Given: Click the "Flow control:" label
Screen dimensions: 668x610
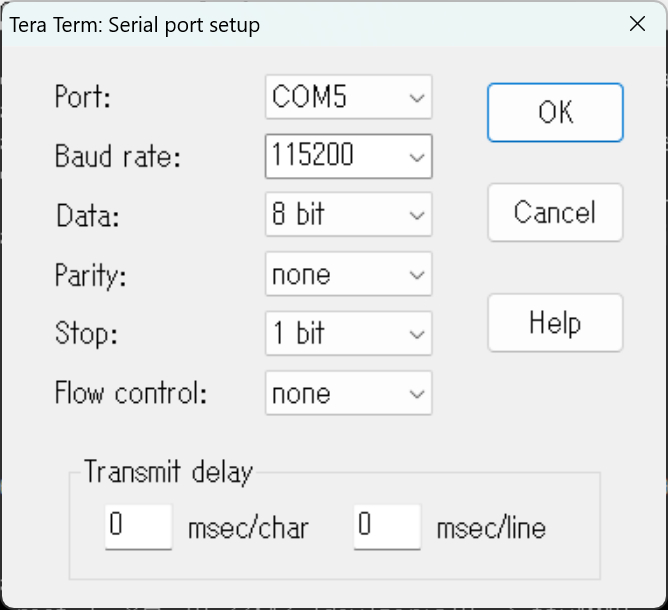Looking at the screenshot, I should 131,392.
